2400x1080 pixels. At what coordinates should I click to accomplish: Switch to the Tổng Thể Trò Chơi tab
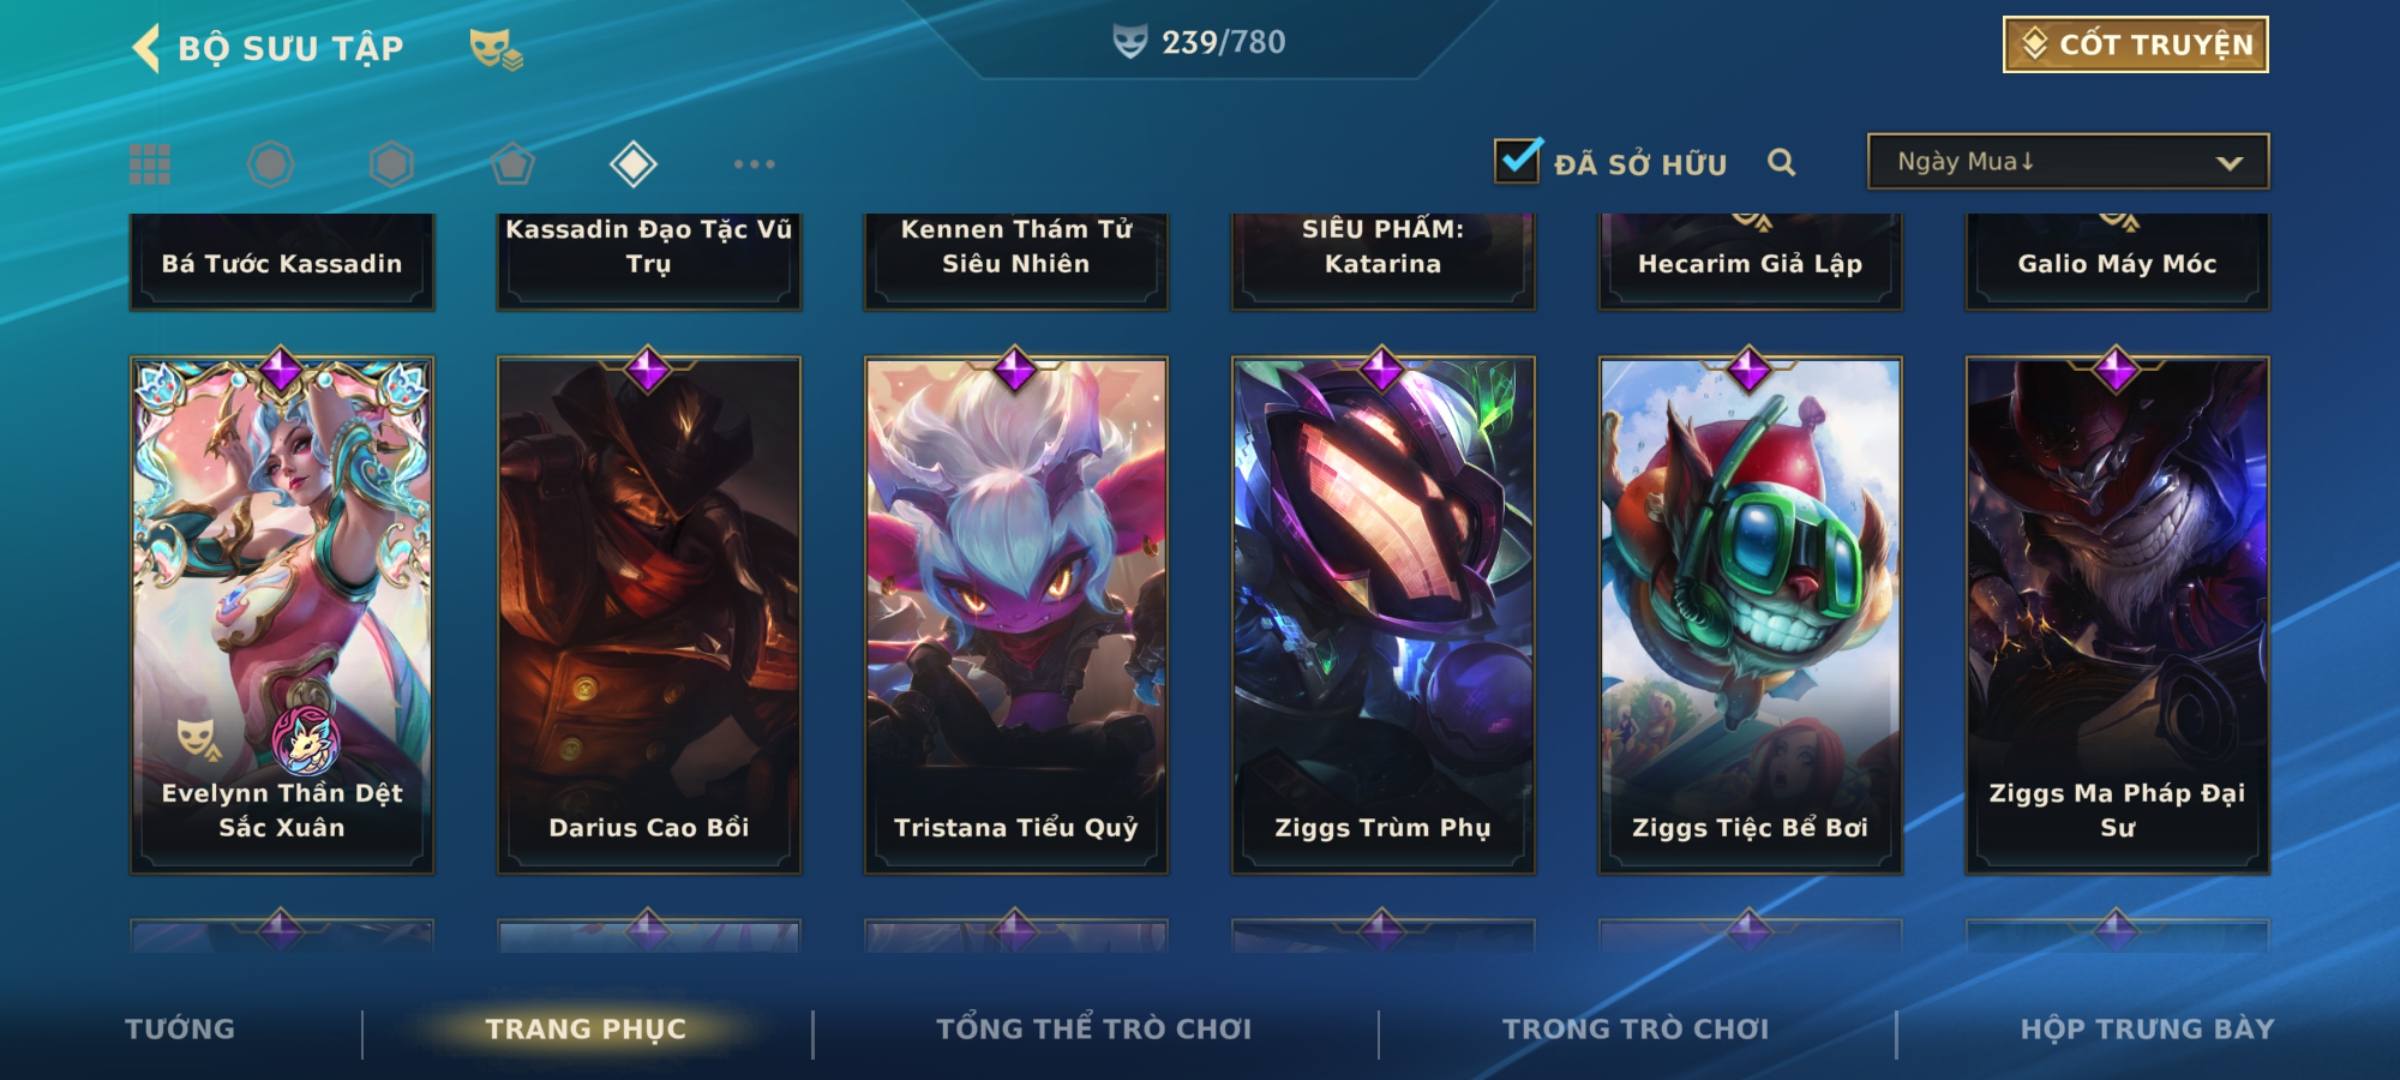click(x=1094, y=1029)
